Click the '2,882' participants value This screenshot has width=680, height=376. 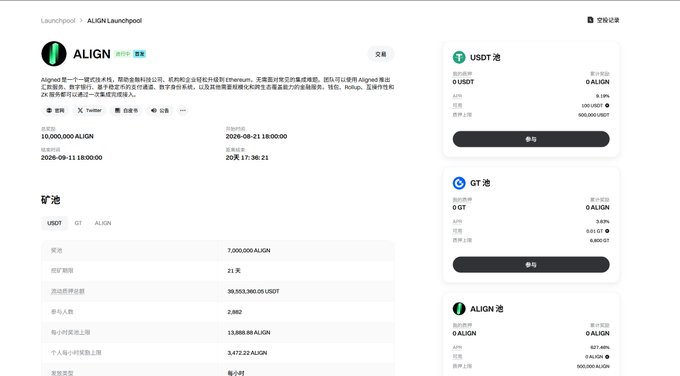tap(235, 312)
